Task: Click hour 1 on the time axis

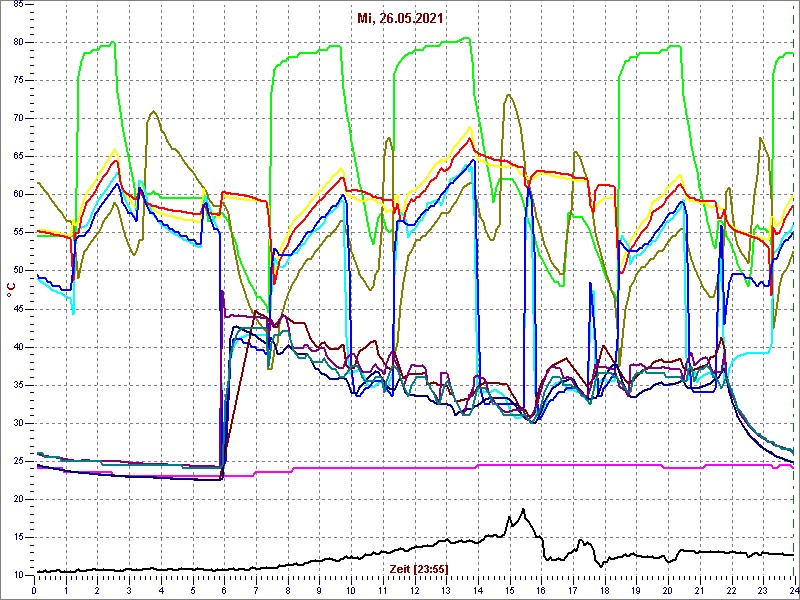Action: [x=65, y=590]
